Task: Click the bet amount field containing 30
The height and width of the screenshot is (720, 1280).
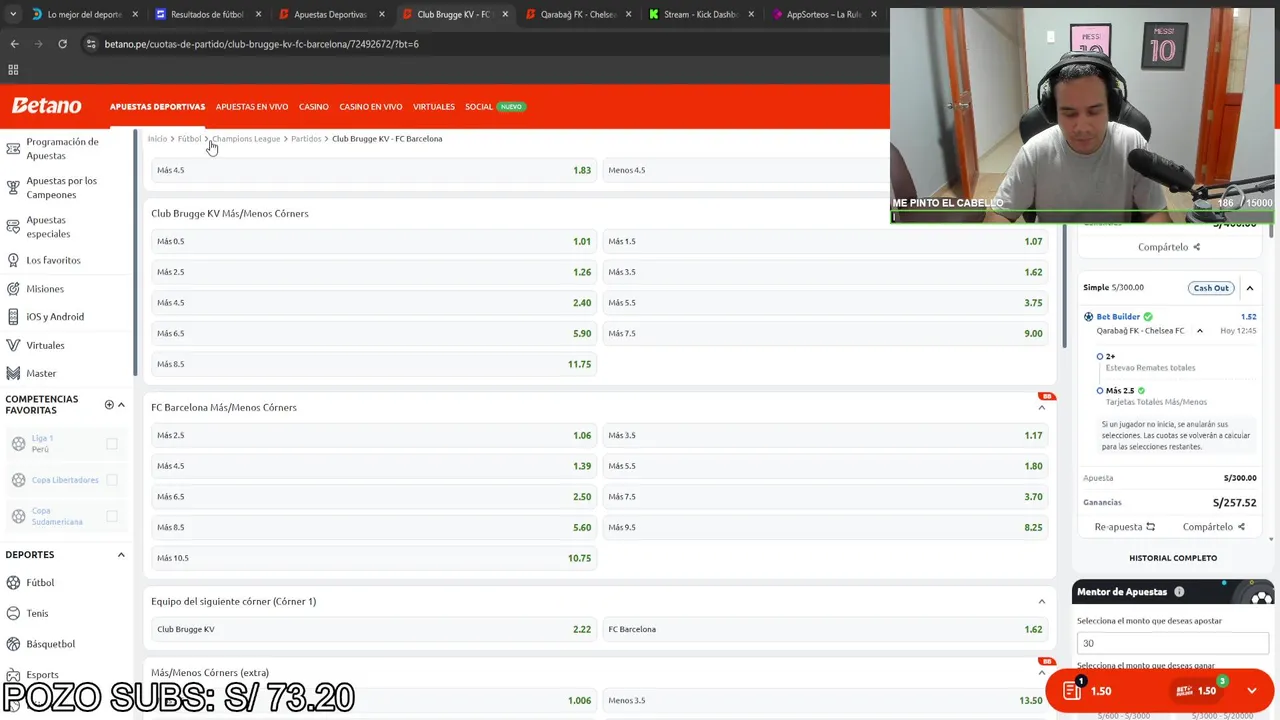Action: [x=1174, y=643]
